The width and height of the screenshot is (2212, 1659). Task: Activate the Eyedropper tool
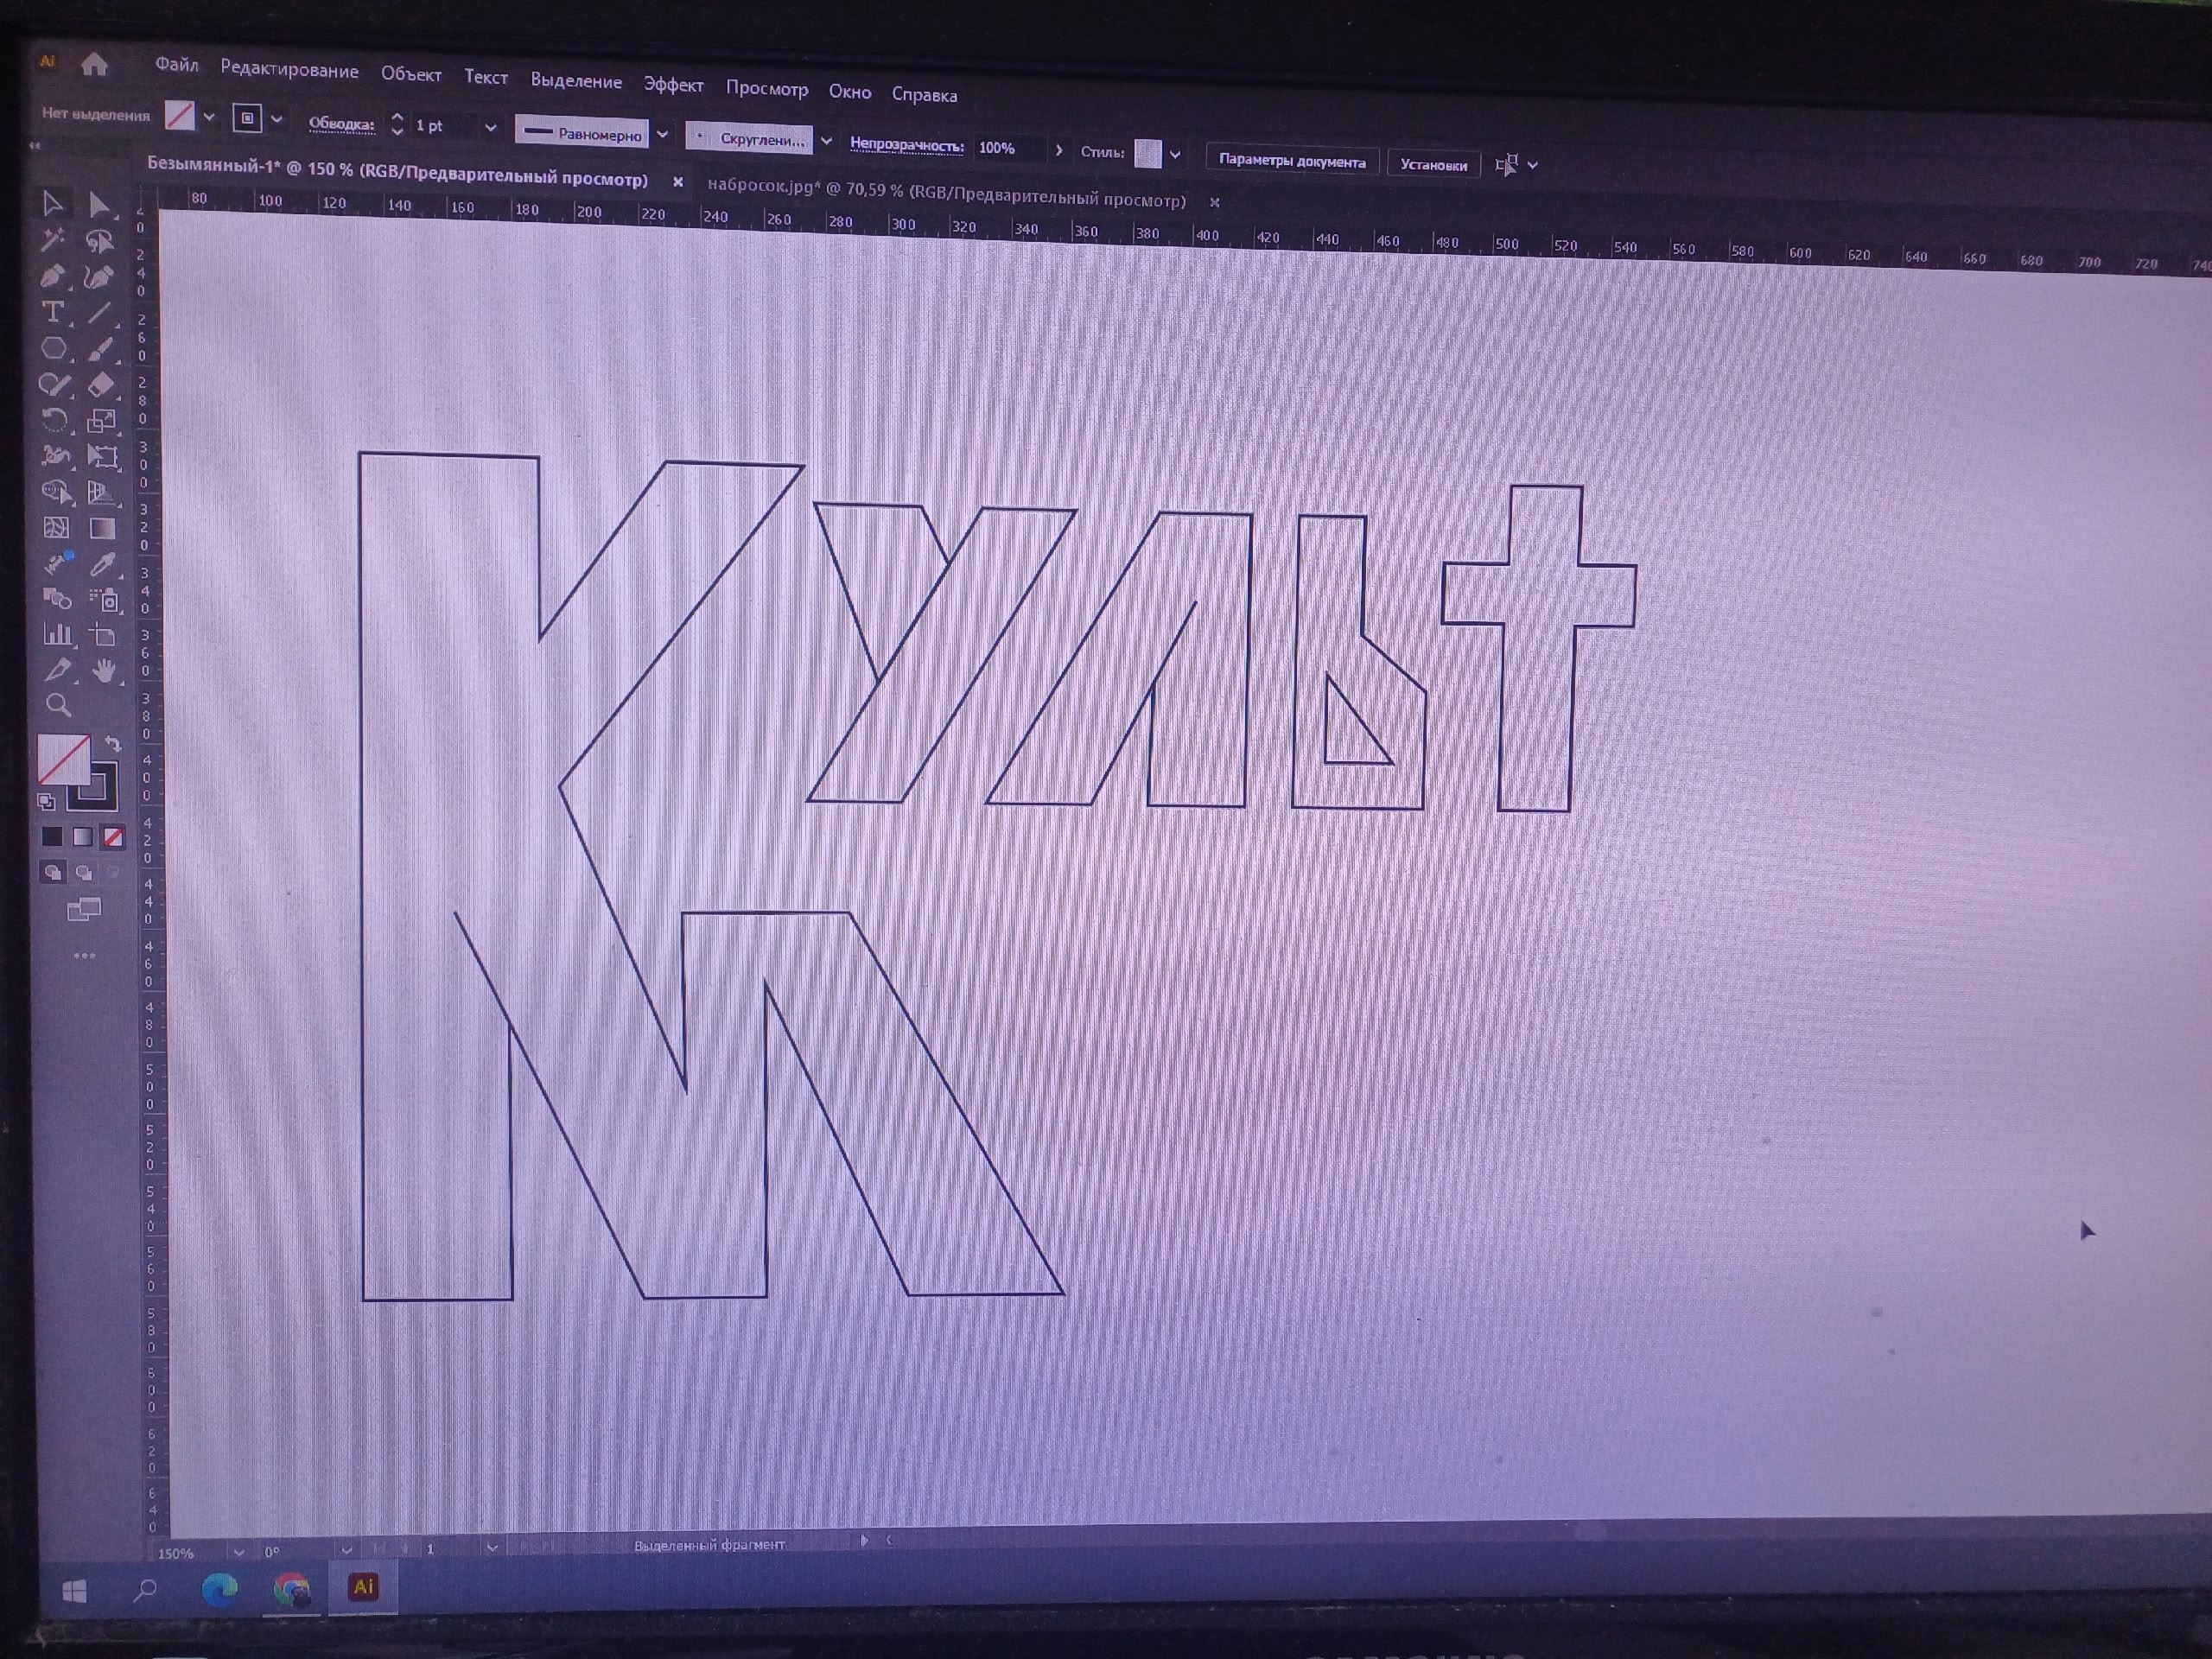coord(102,565)
